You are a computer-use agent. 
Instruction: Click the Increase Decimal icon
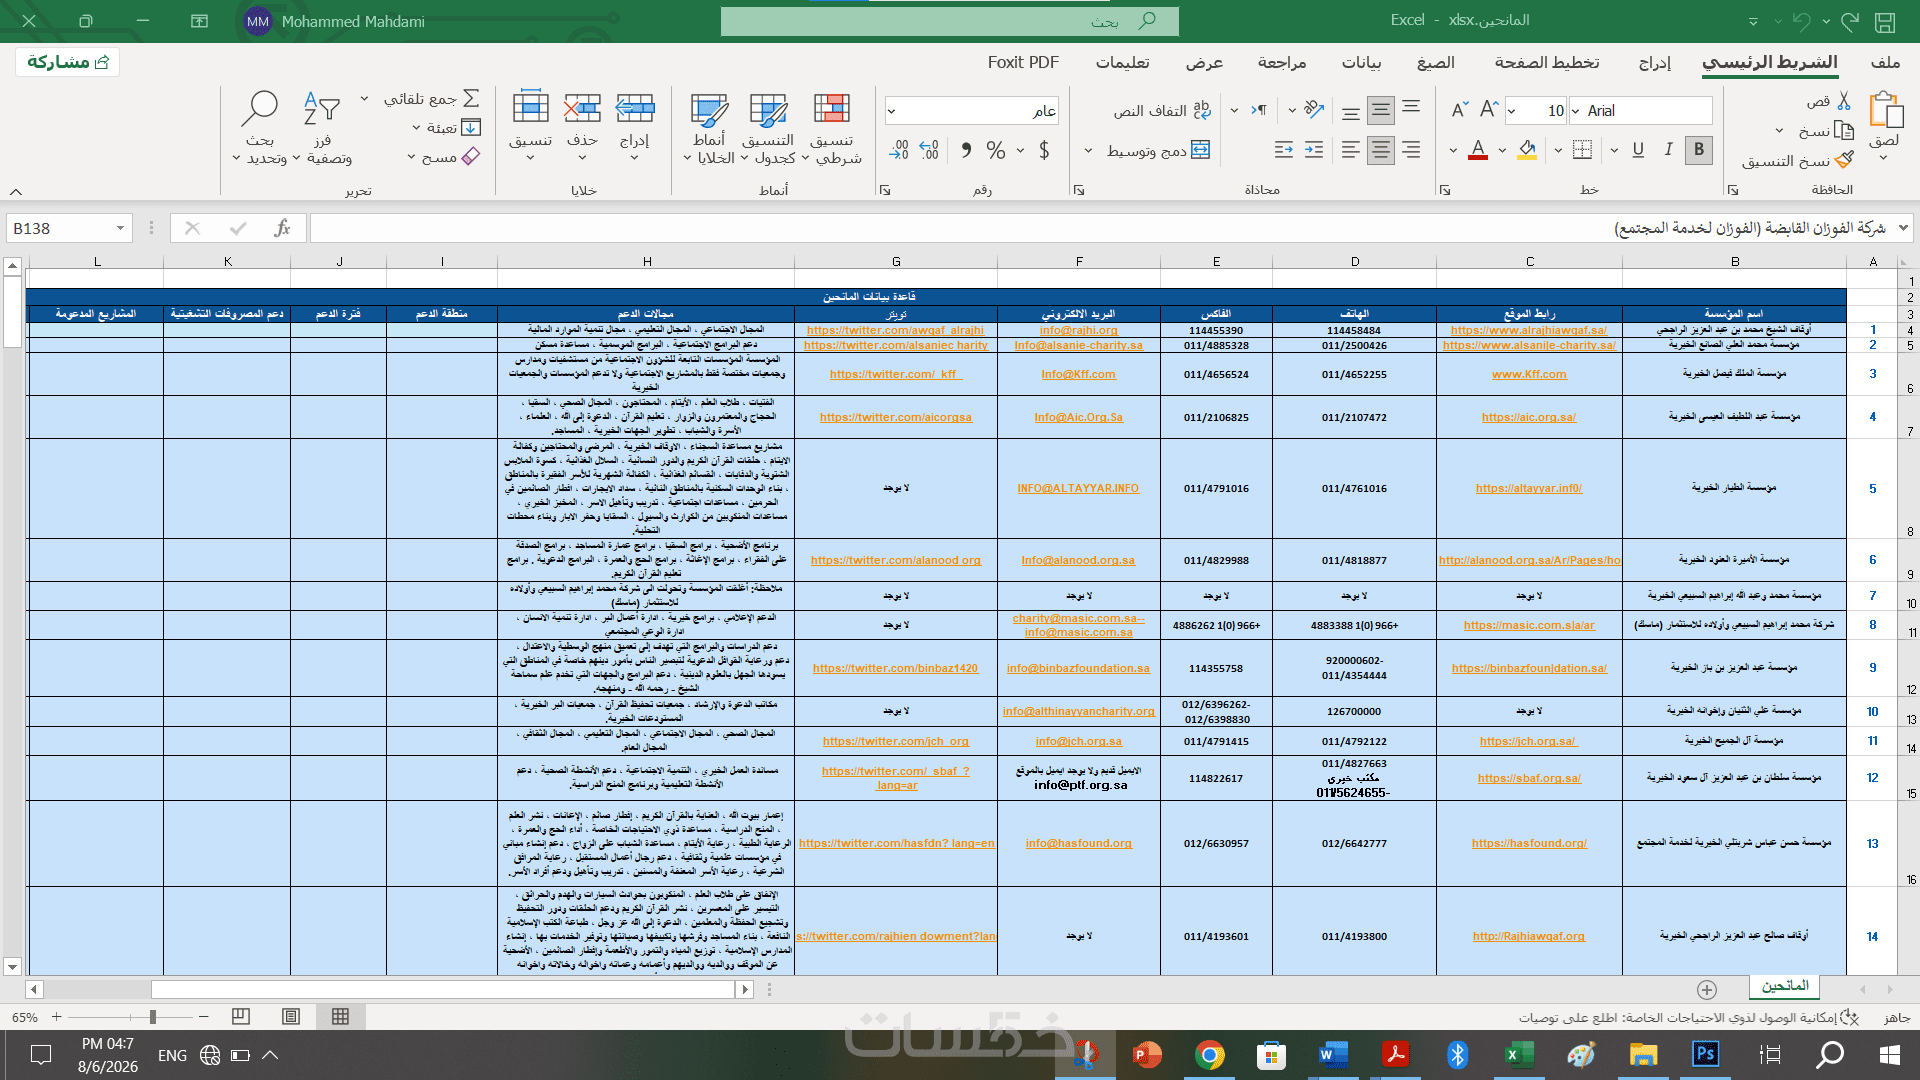coord(929,150)
